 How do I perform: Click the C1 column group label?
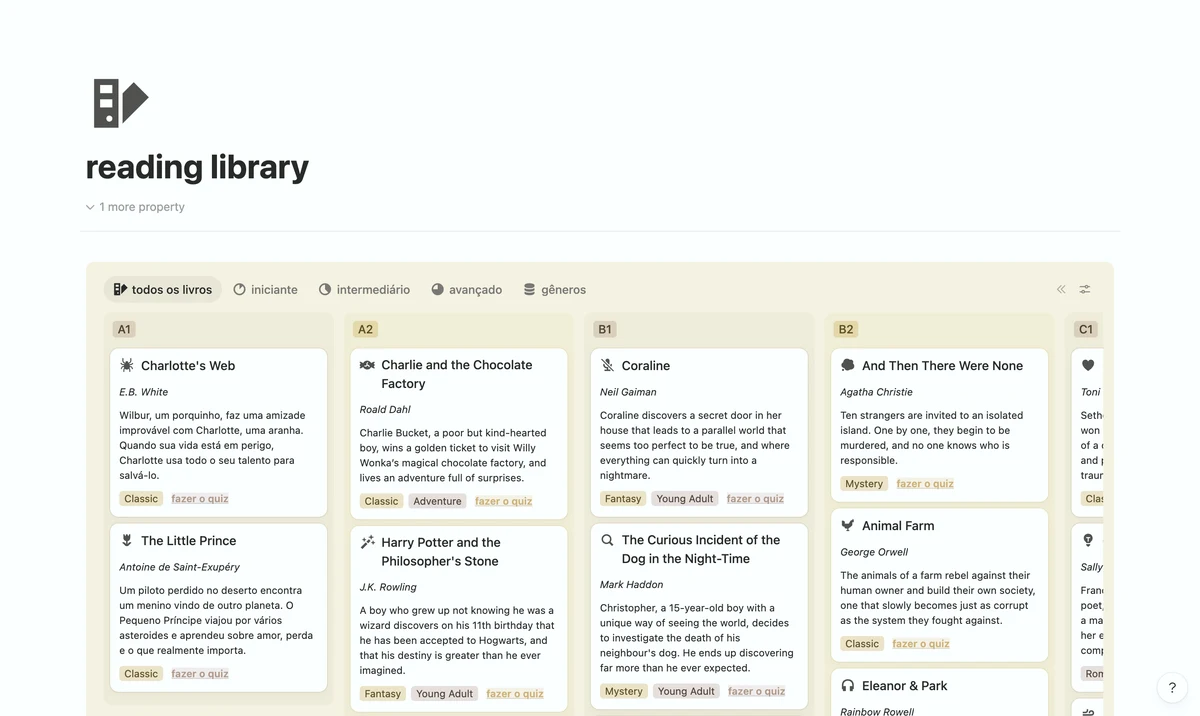[x=1086, y=329]
